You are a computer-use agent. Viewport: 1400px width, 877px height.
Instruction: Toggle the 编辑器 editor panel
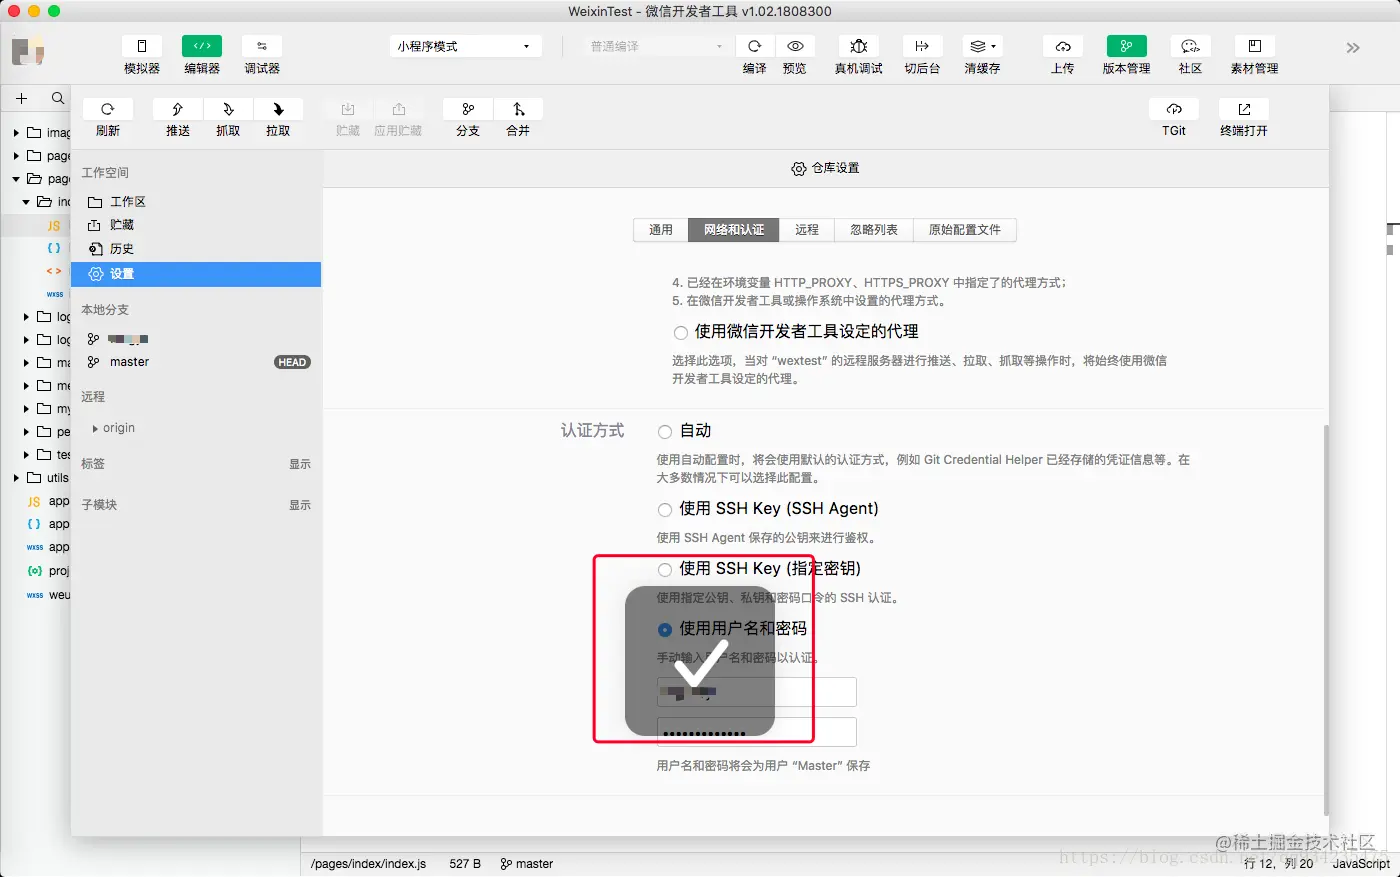point(202,46)
